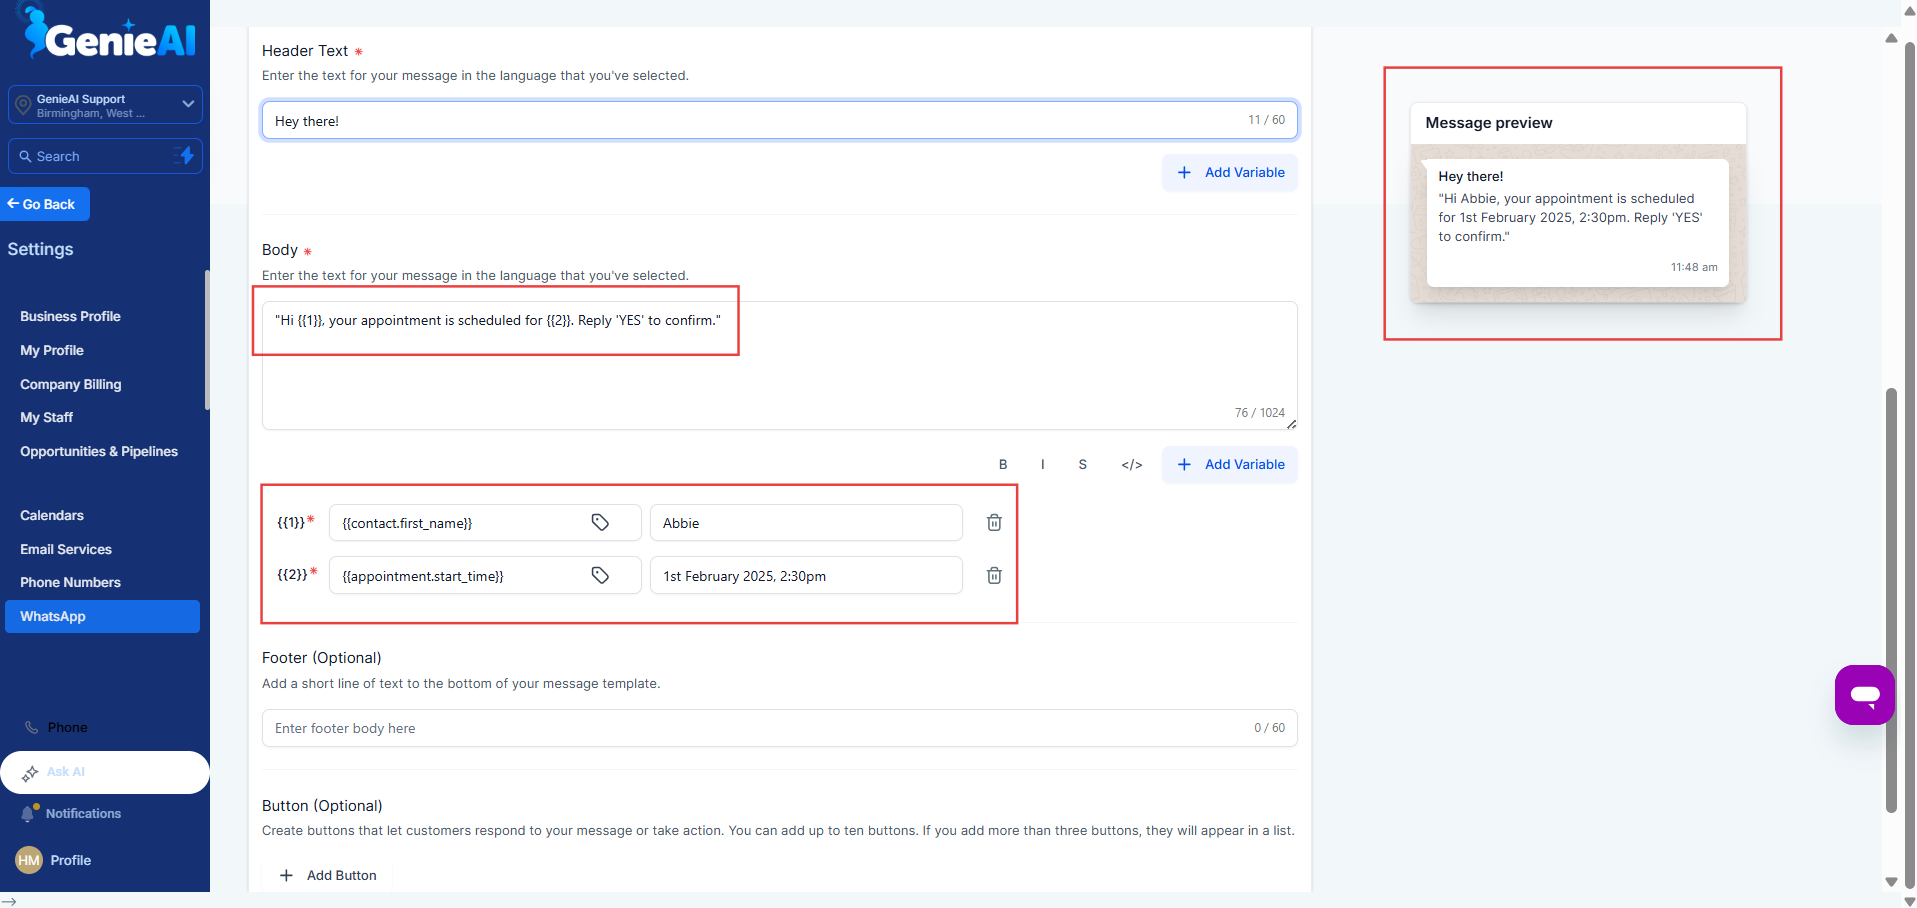Apply strikethrough formatting to the body
Viewport: 1917px width, 908px height.
(x=1082, y=464)
